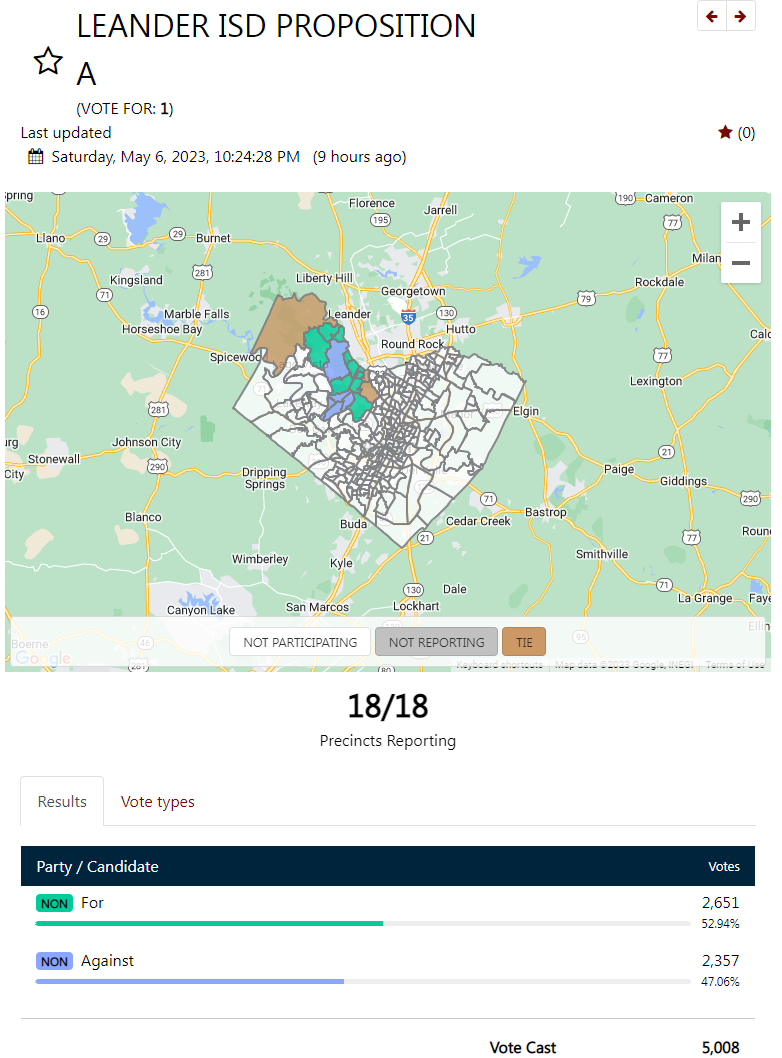Screen dimensions: 782x1058
Task: Click the Elgin label on map
Action: click(526, 411)
